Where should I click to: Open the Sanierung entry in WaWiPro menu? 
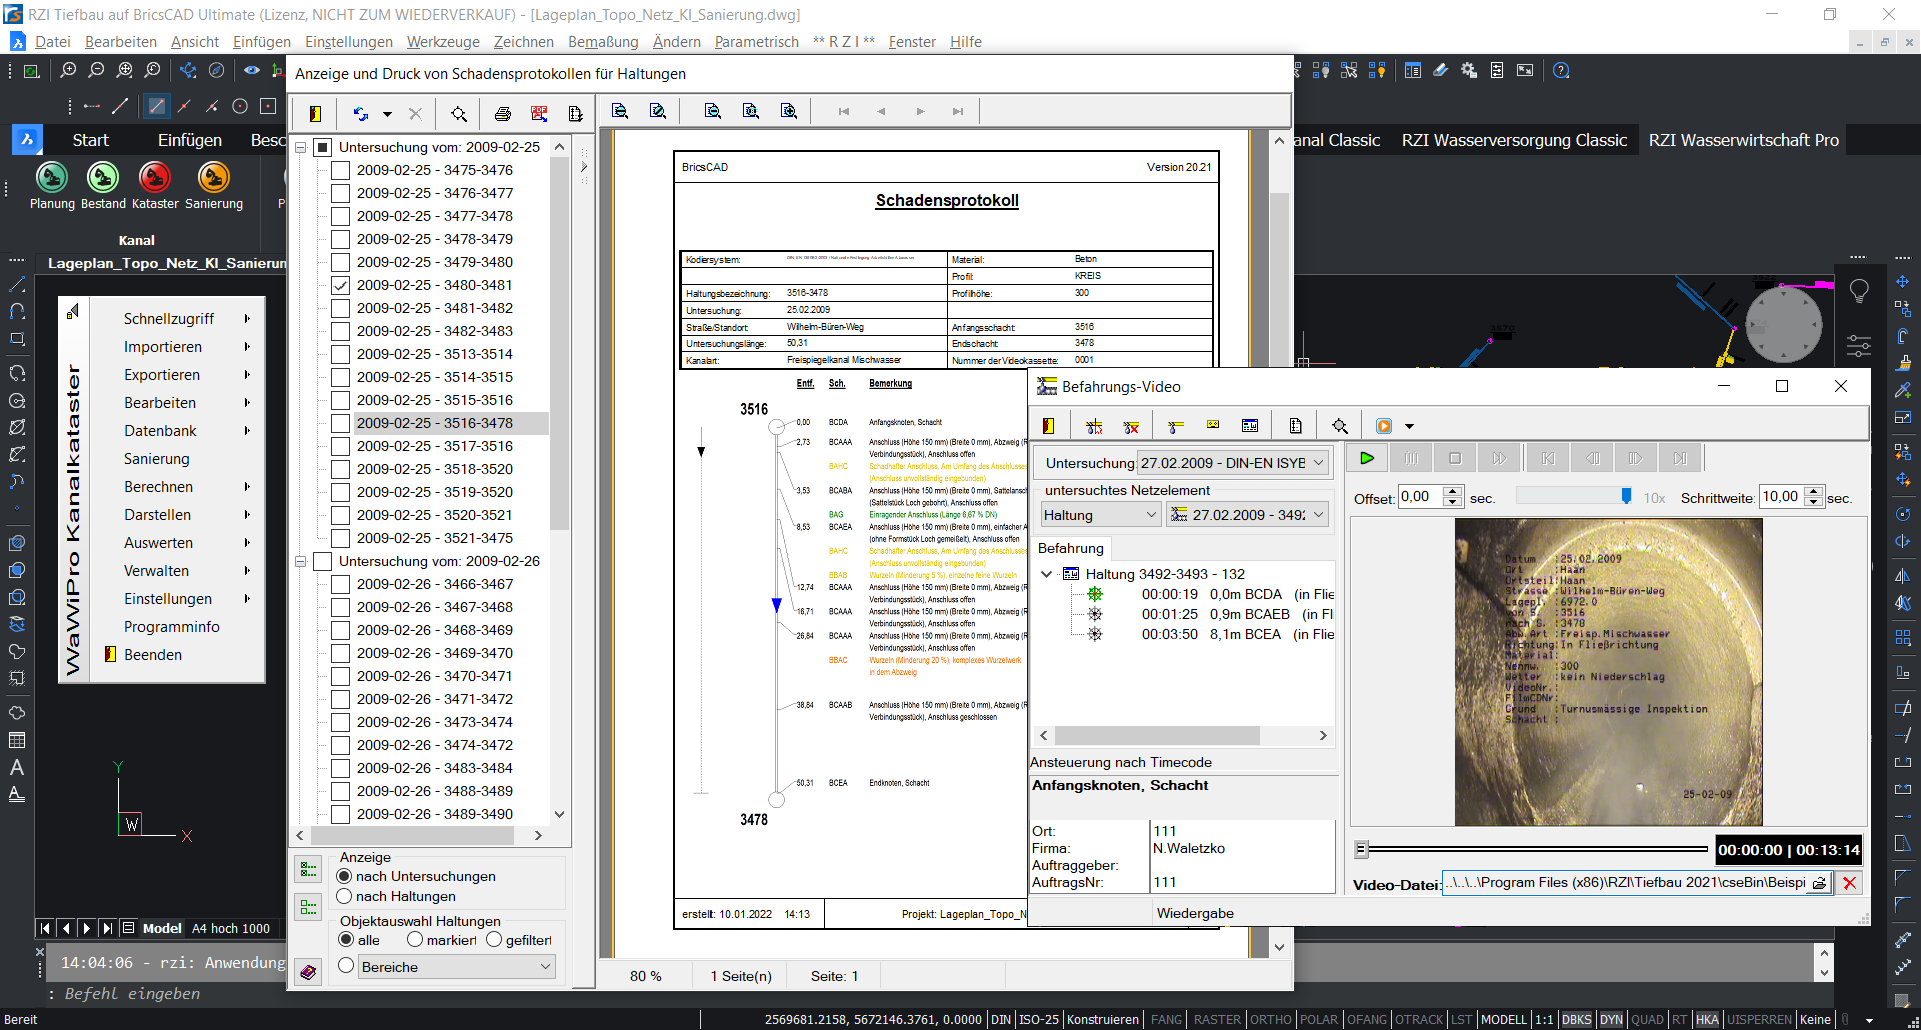pos(157,459)
